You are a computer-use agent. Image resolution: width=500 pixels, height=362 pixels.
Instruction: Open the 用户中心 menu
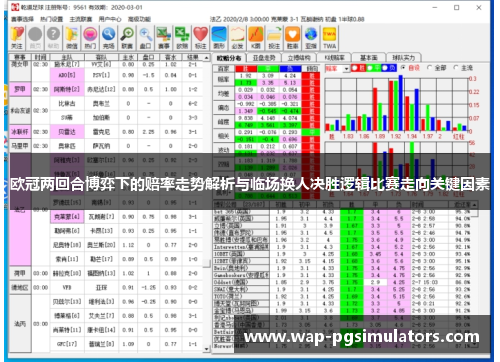pyautogui.click(x=110, y=19)
